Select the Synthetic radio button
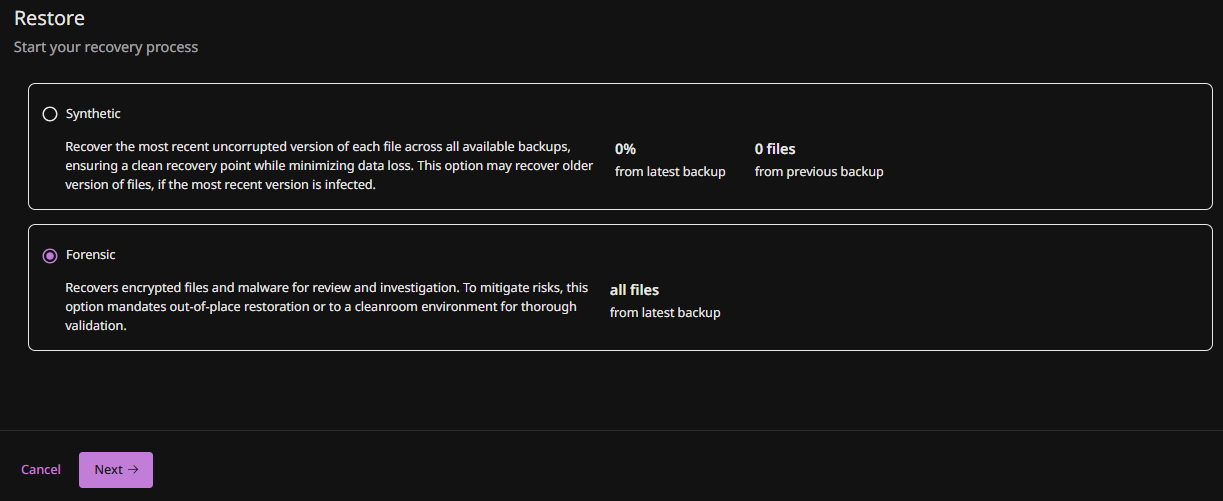This screenshot has height=501, width=1223. (x=50, y=114)
